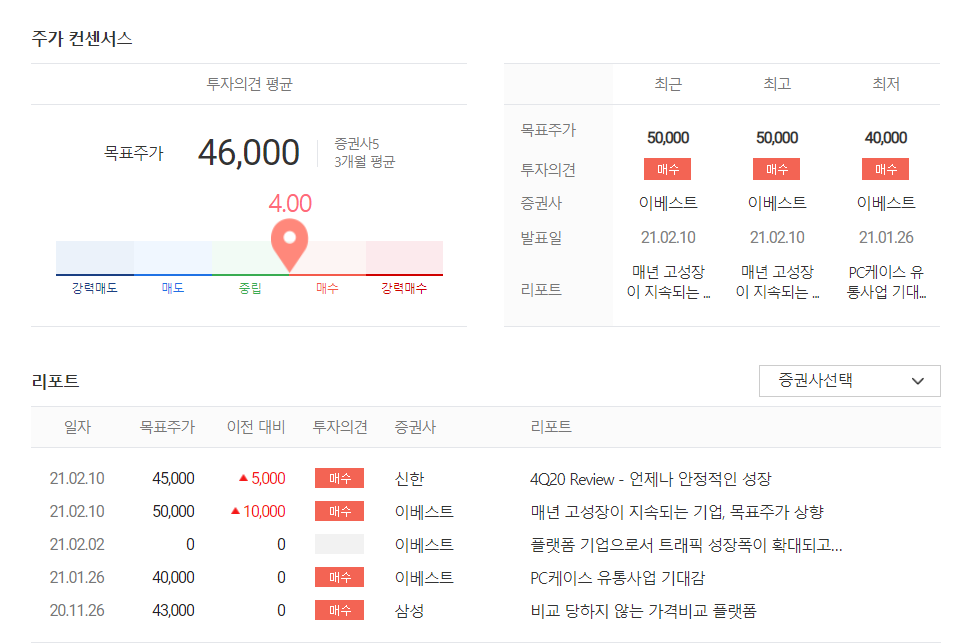Open the 증권사선택 dropdown
Screen dimensions: 969x643
[849, 381]
